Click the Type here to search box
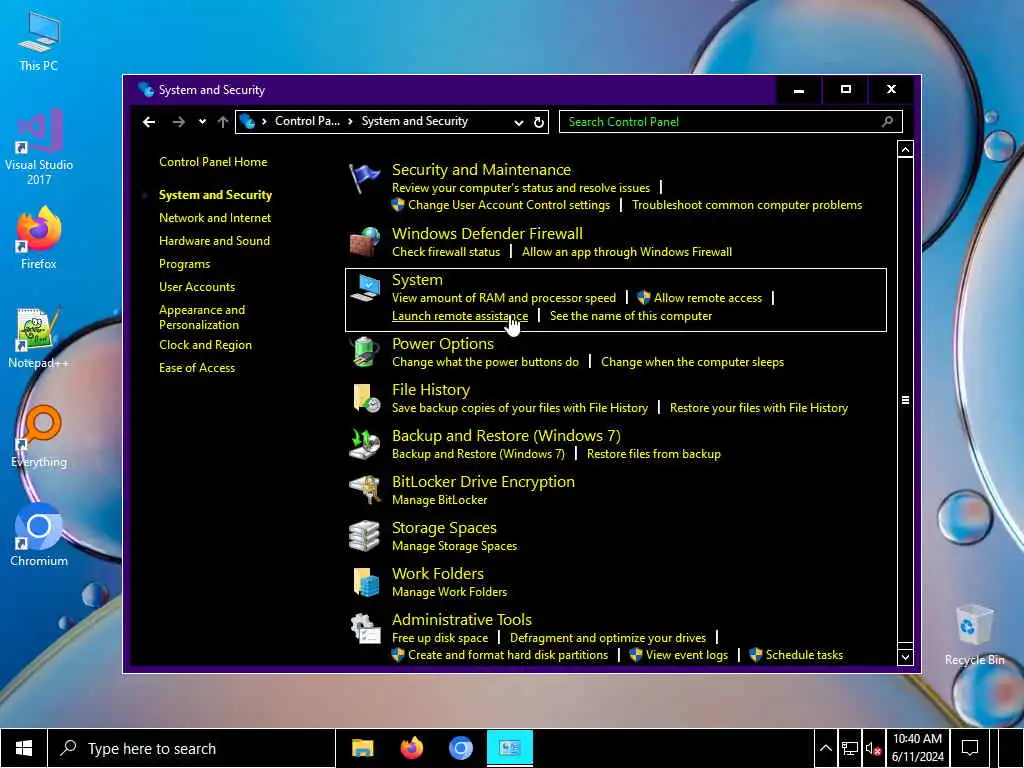This screenshot has width=1024, height=768. coord(192,748)
